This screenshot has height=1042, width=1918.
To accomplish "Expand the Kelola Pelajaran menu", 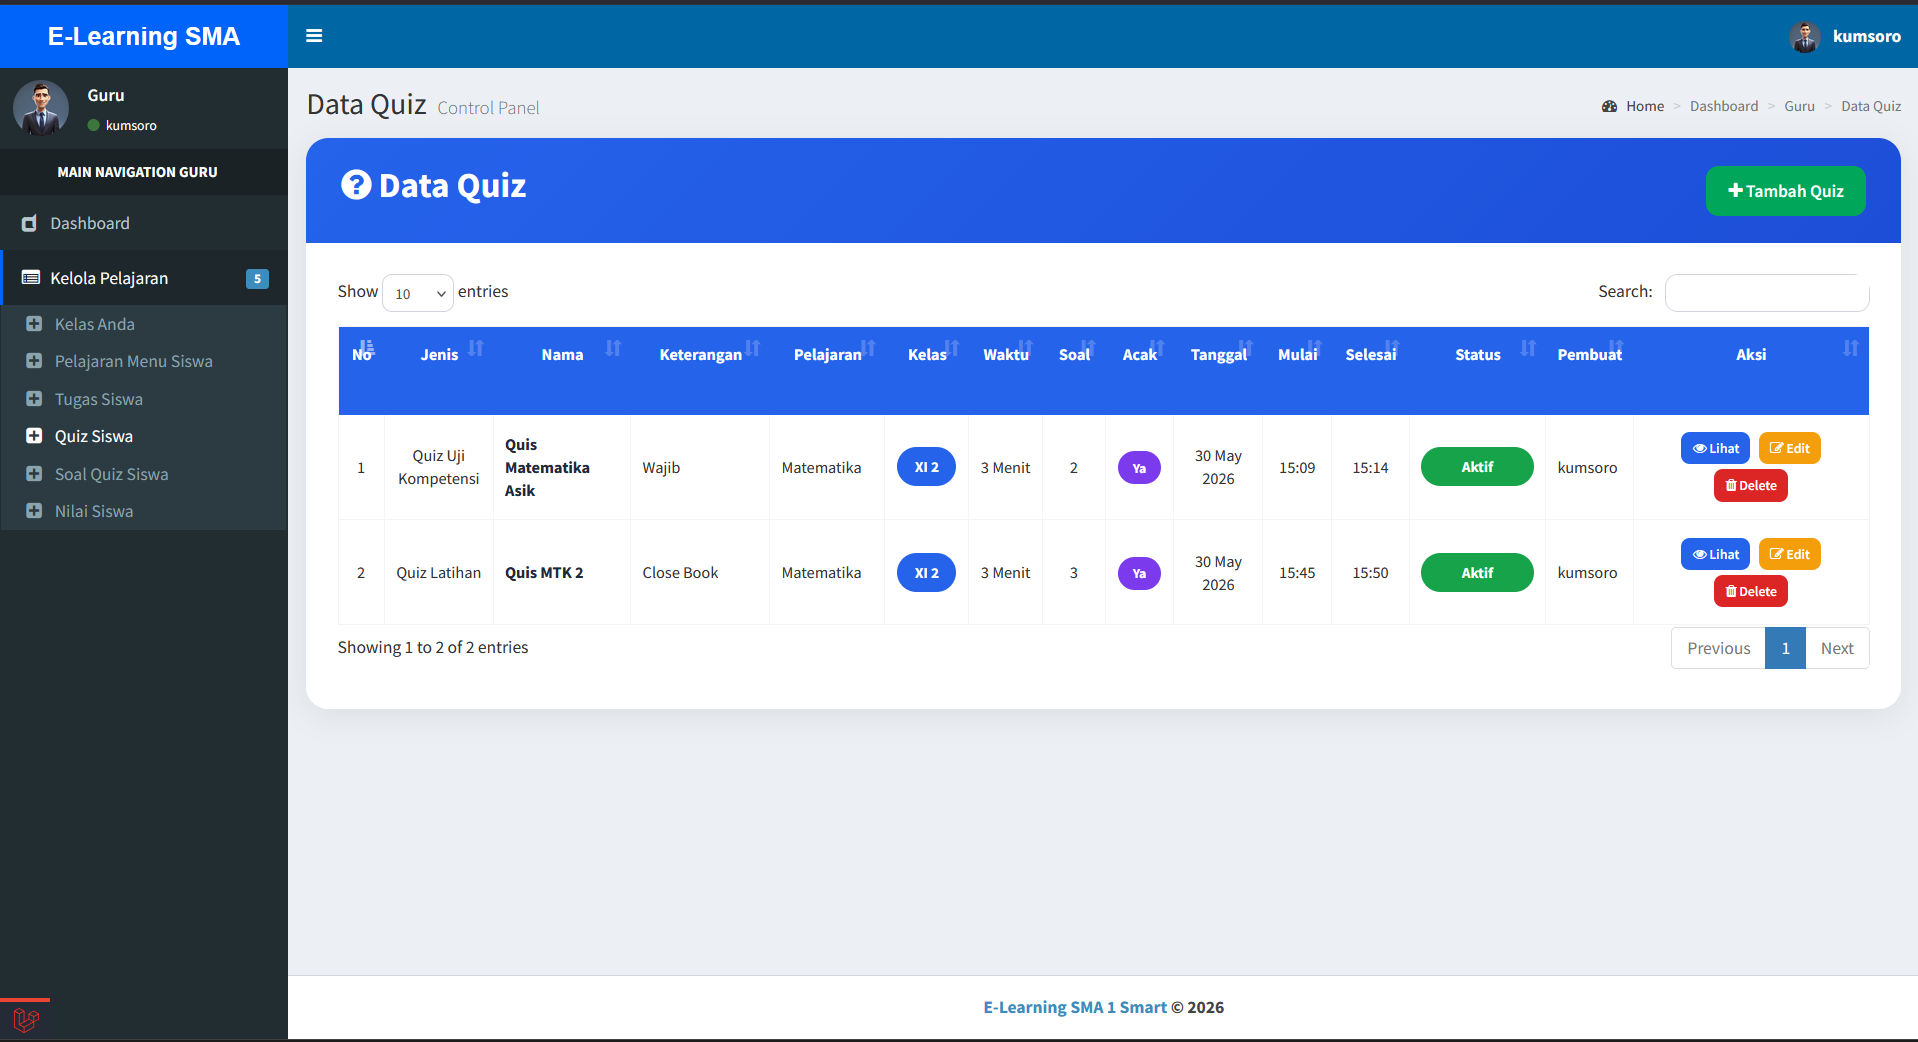I will 144,278.
